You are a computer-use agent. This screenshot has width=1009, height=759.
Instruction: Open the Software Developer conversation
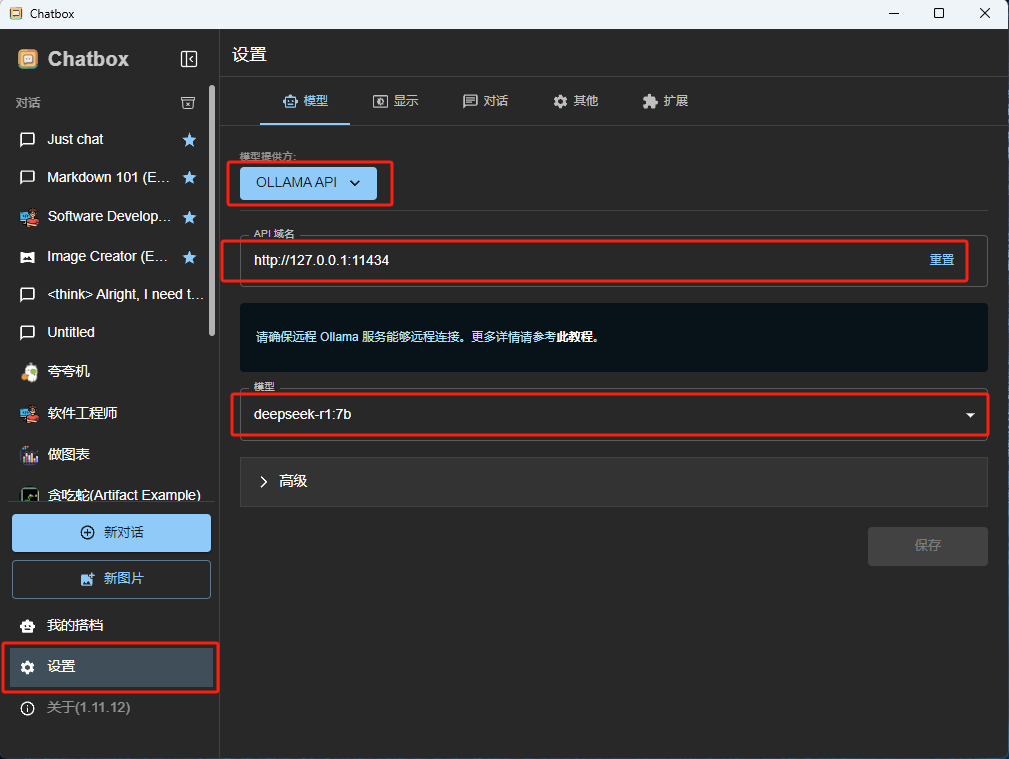pyautogui.click(x=108, y=217)
